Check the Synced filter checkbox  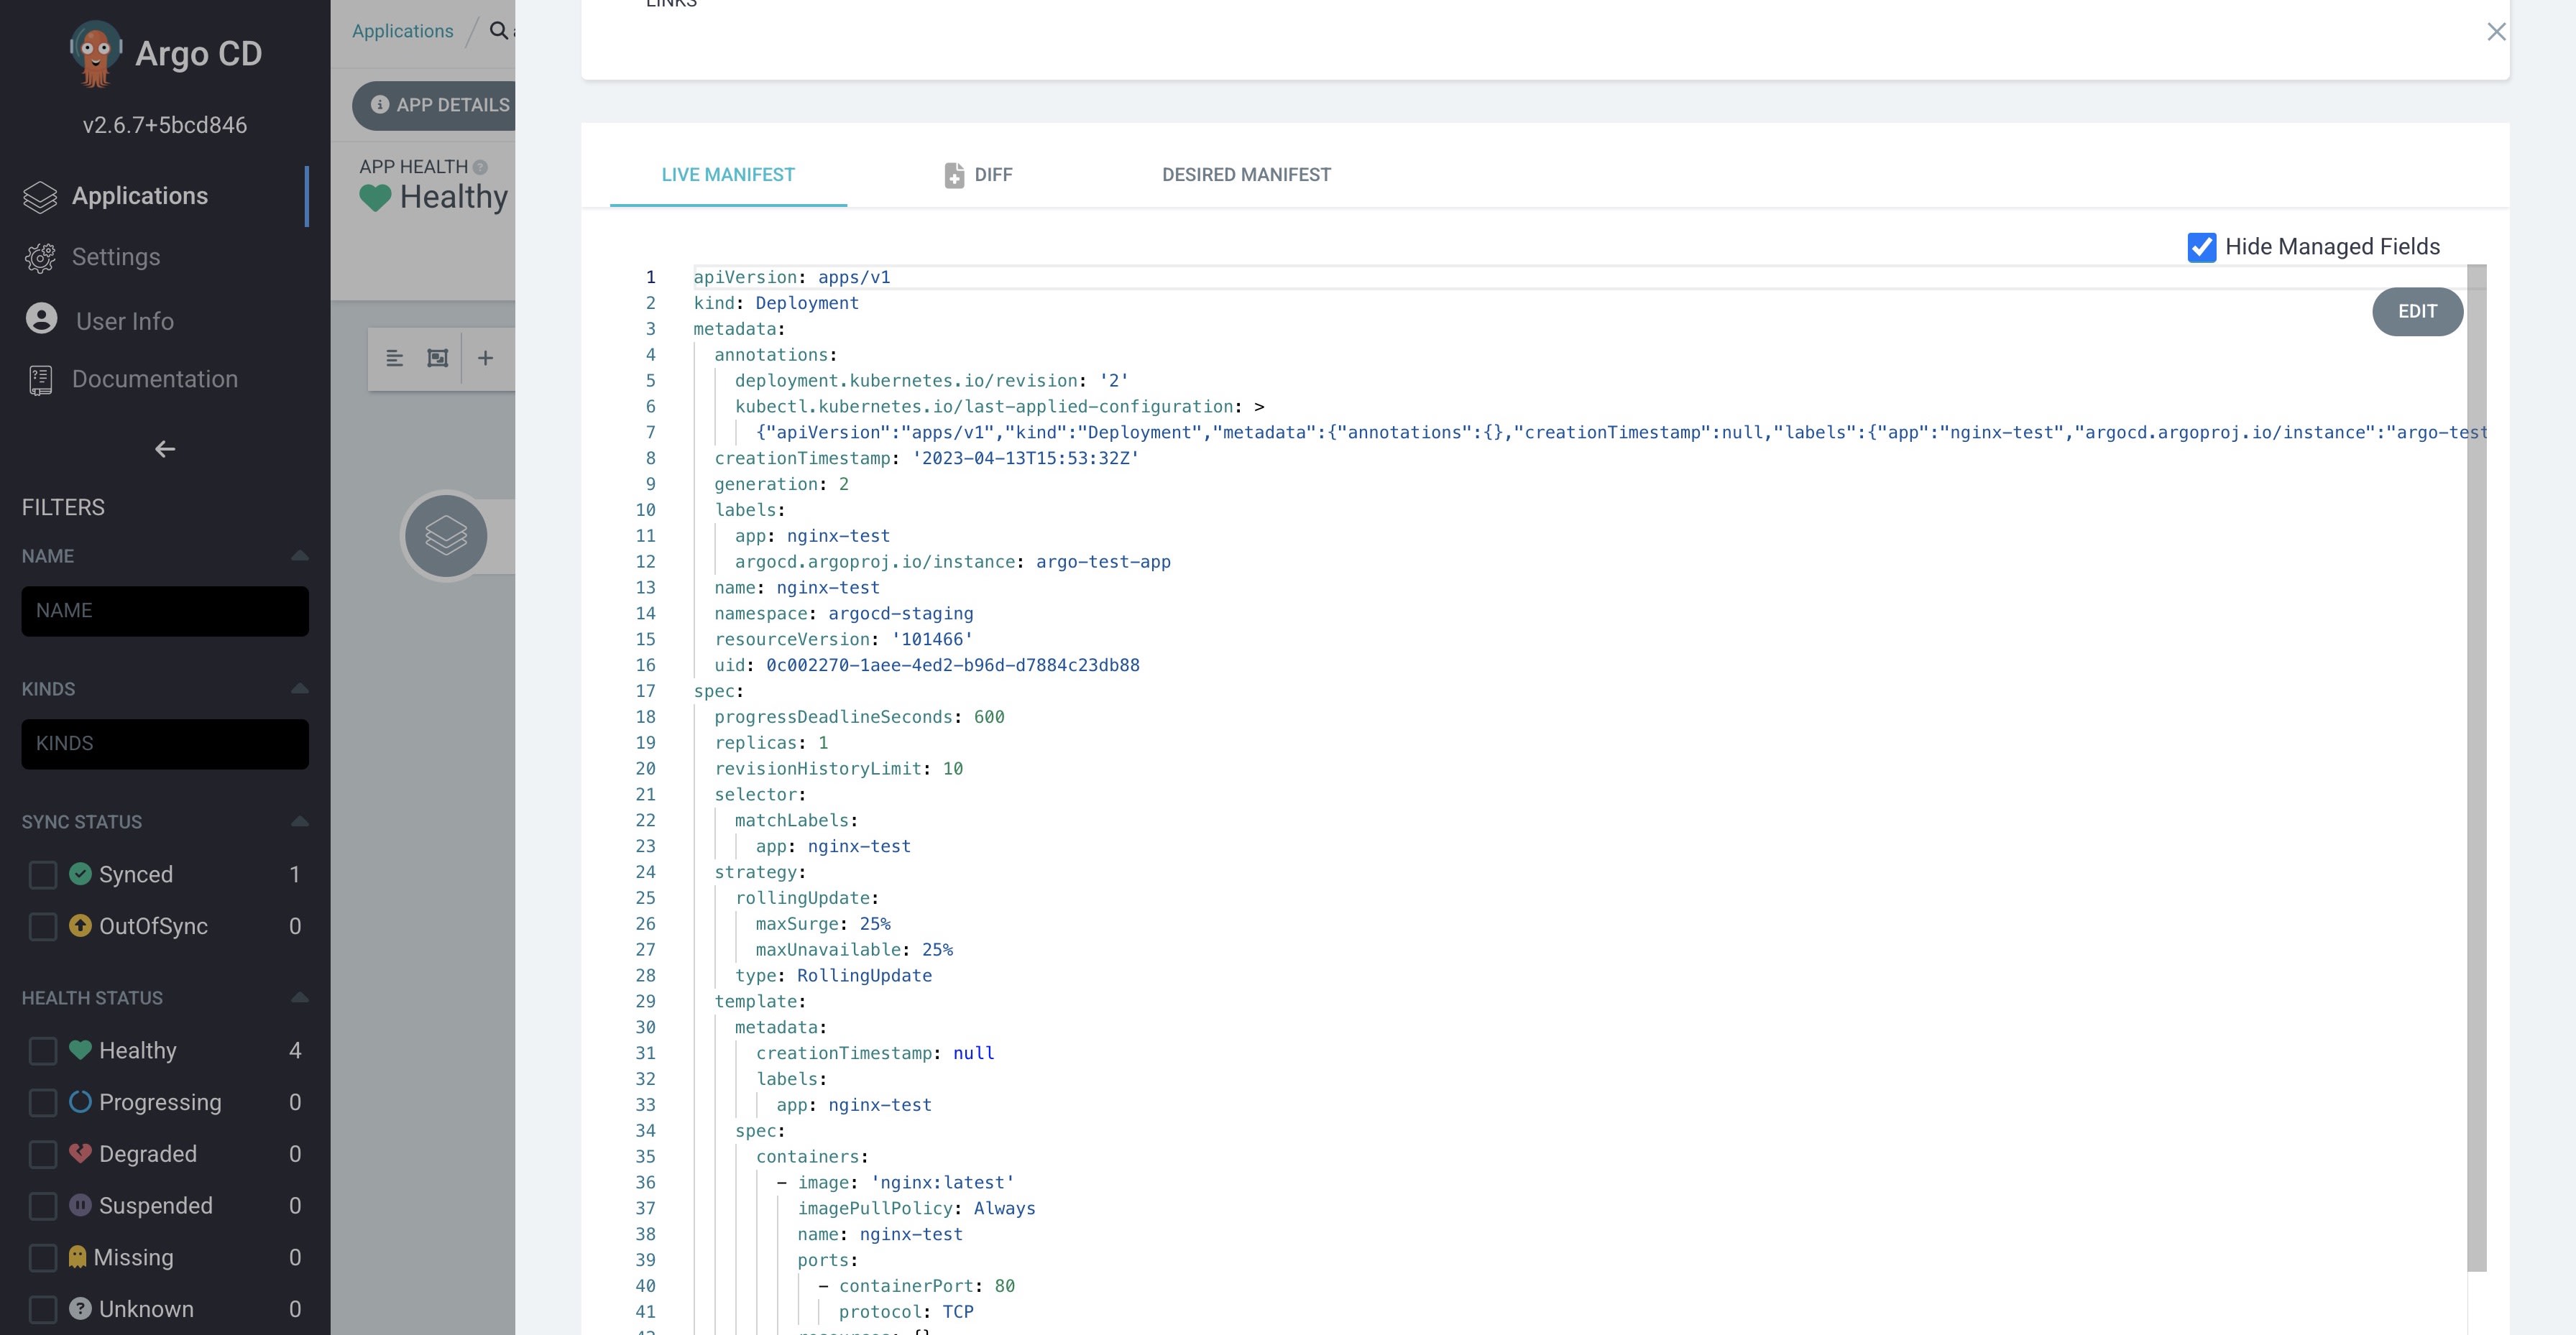point(43,875)
